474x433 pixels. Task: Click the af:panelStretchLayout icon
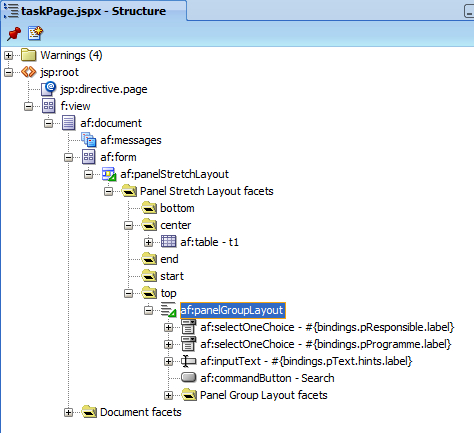[x=109, y=174]
